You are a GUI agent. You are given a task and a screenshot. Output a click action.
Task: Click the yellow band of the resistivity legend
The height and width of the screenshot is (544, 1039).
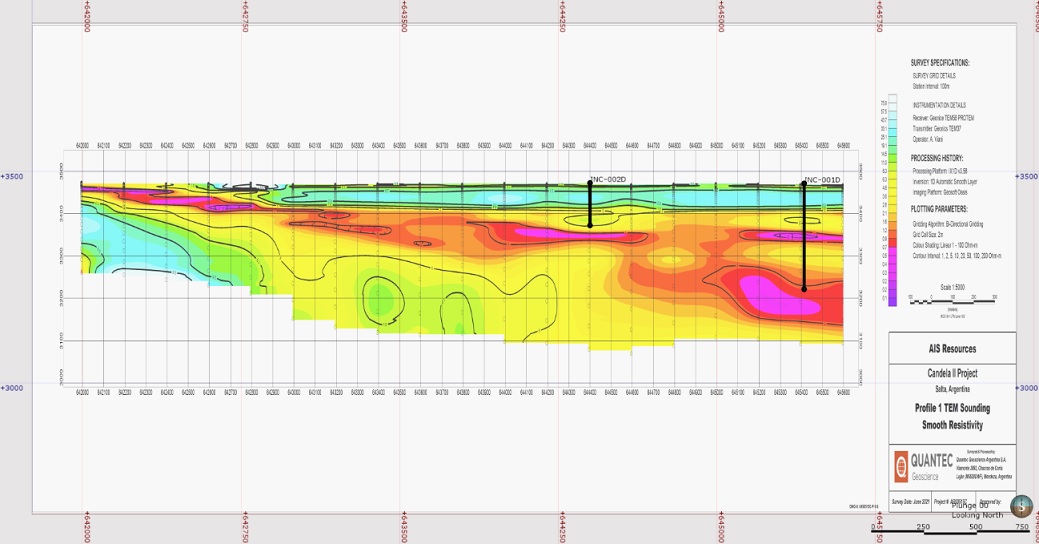tap(893, 193)
